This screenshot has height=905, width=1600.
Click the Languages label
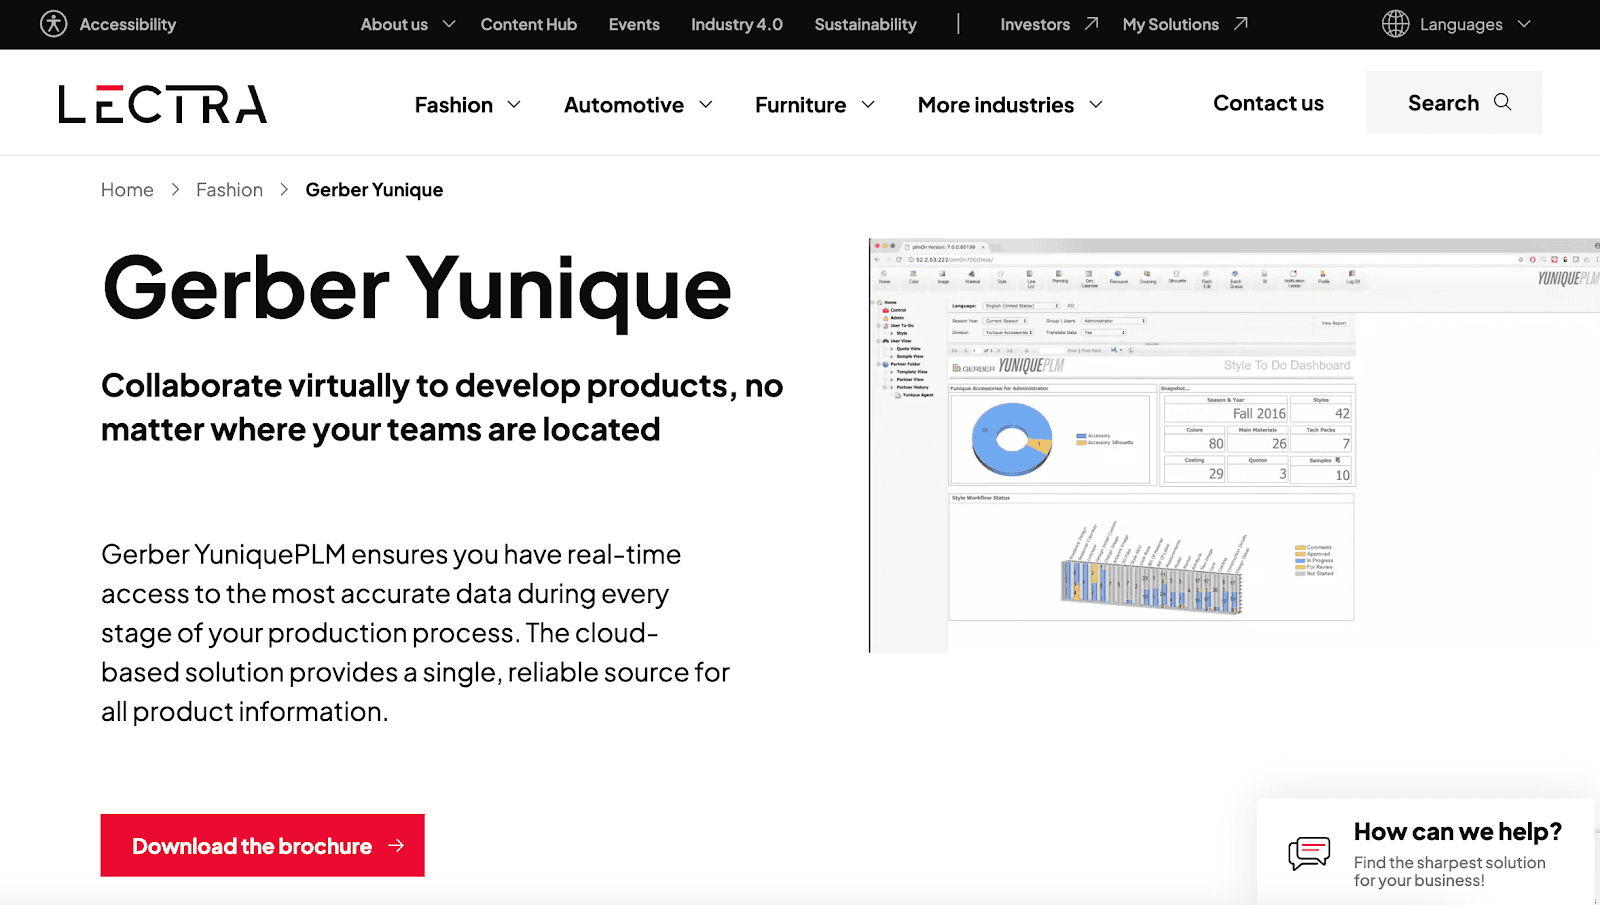click(x=1461, y=24)
